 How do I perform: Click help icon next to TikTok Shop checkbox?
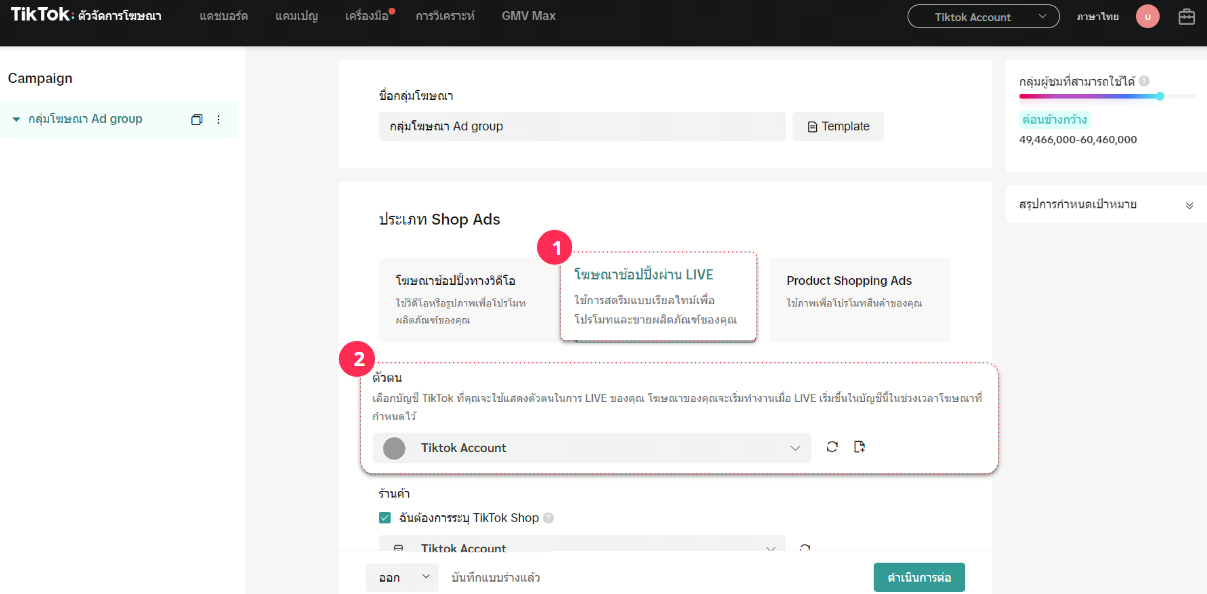(x=548, y=518)
